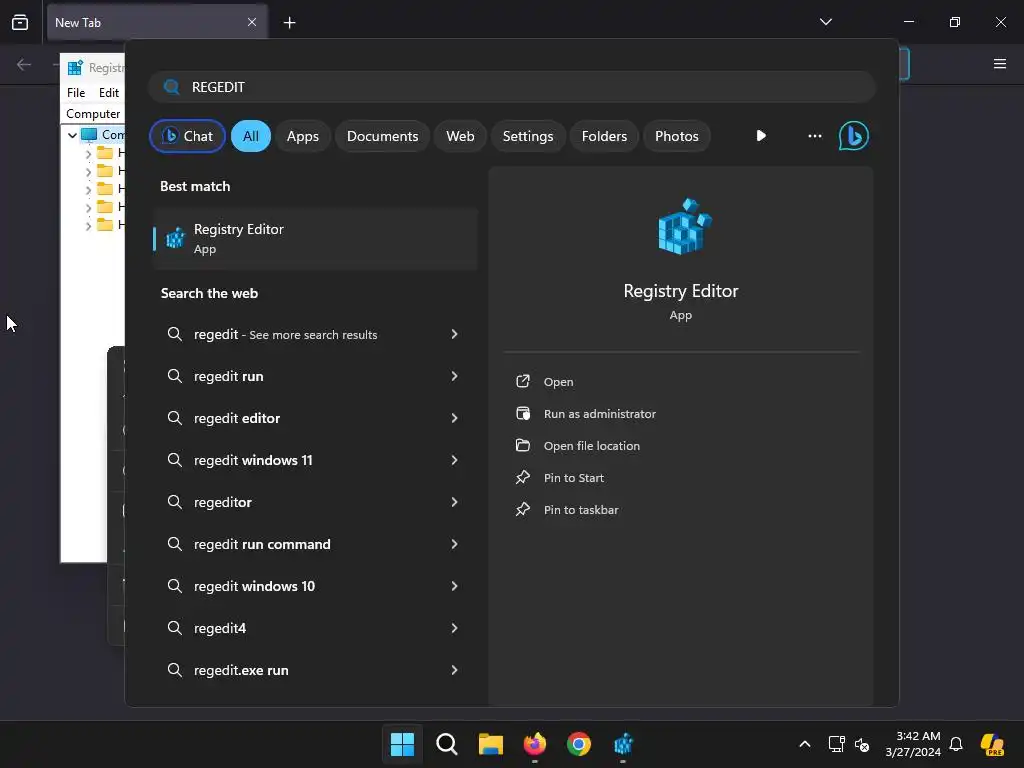The image size is (1024, 768).
Task: Click the Open action icon
Action: click(522, 381)
